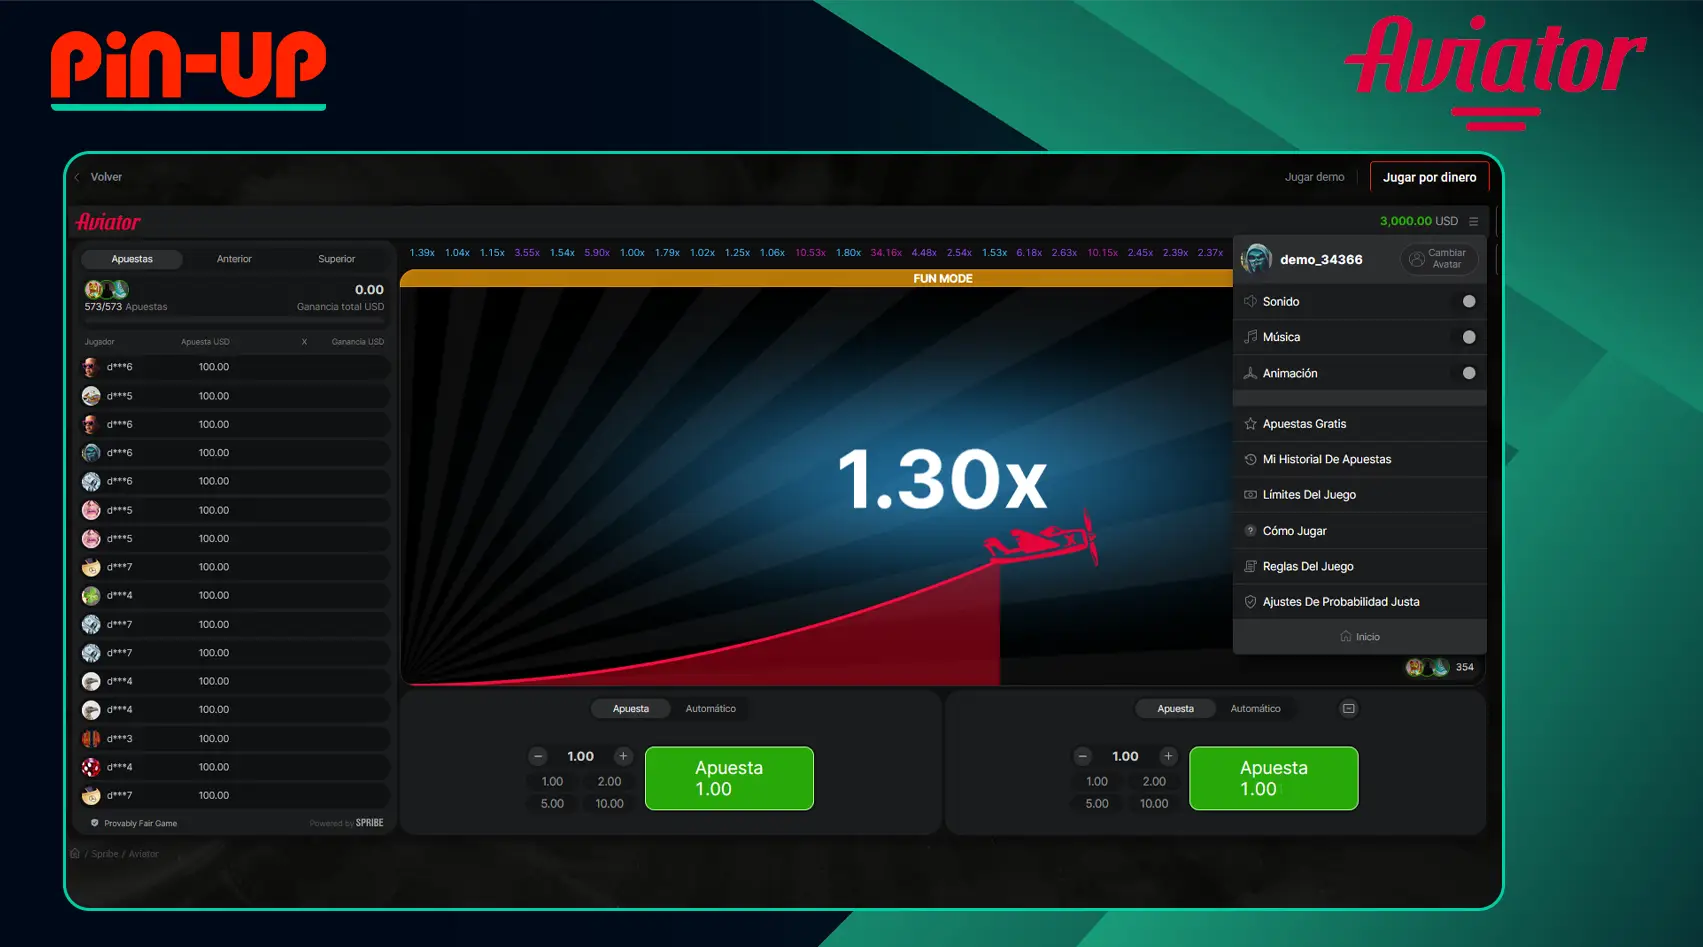Click the Cambiar Avatar button
The image size is (1703, 947).
point(1438,259)
